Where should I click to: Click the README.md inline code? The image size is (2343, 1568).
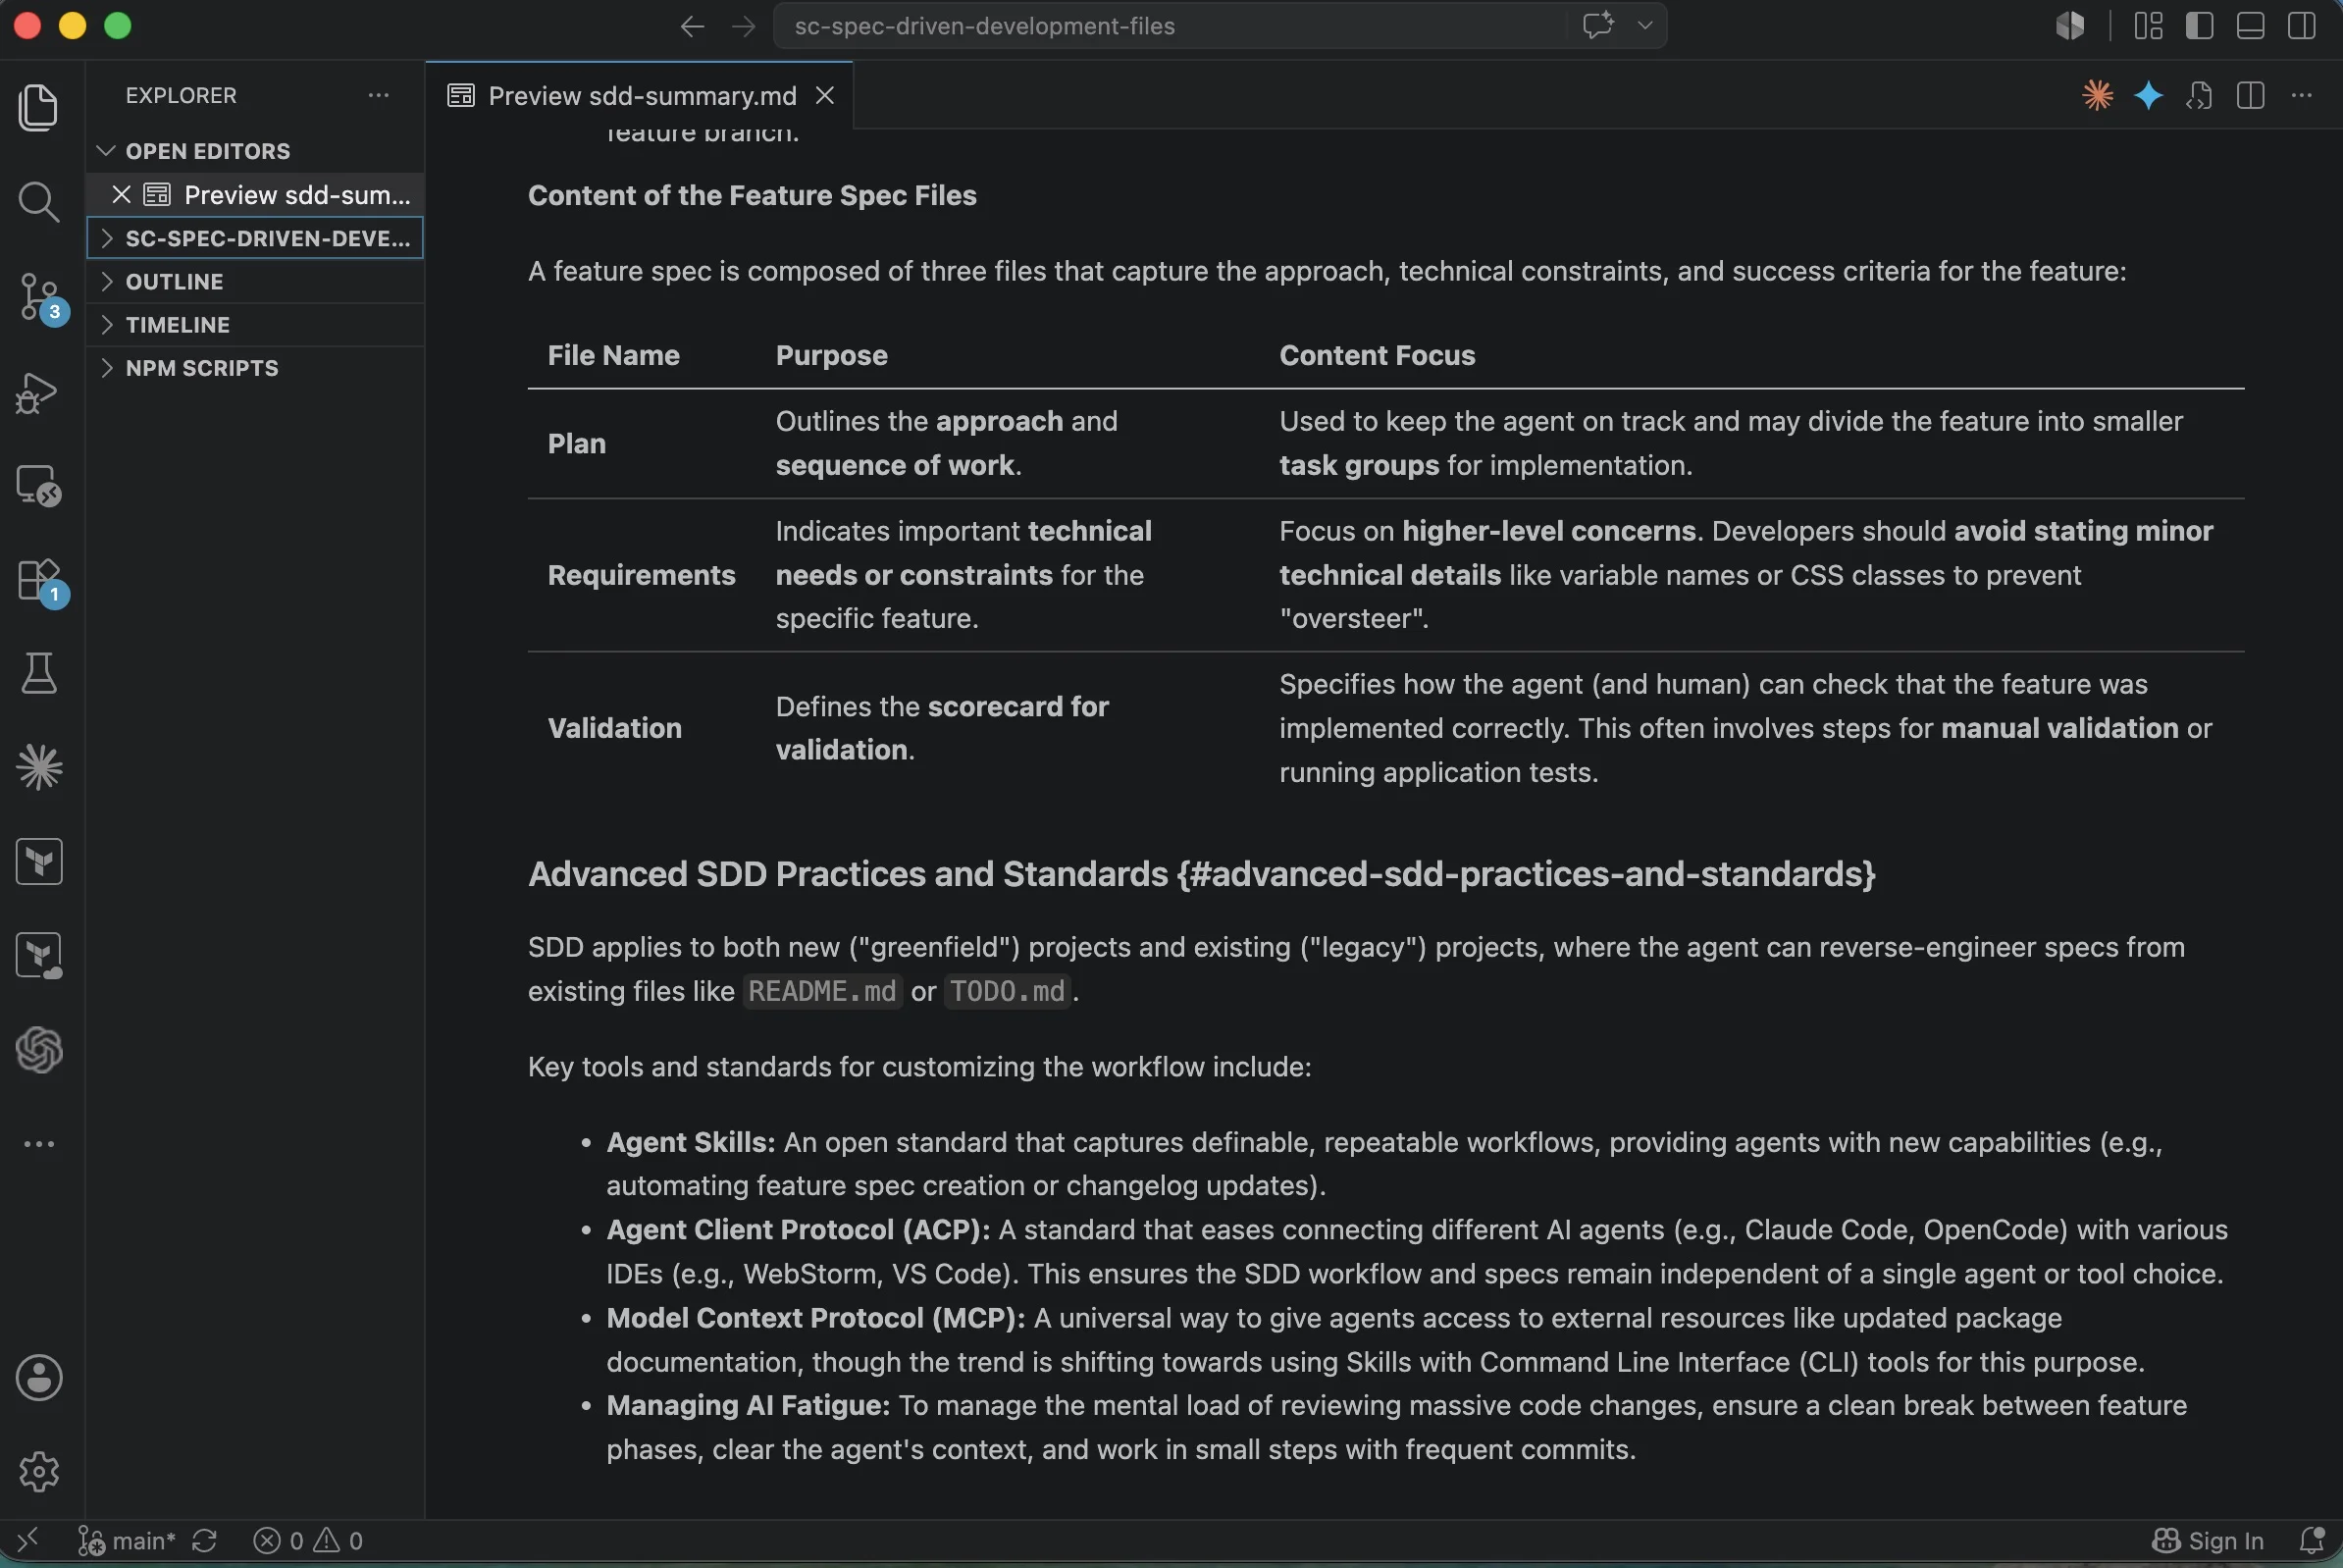pos(822,991)
